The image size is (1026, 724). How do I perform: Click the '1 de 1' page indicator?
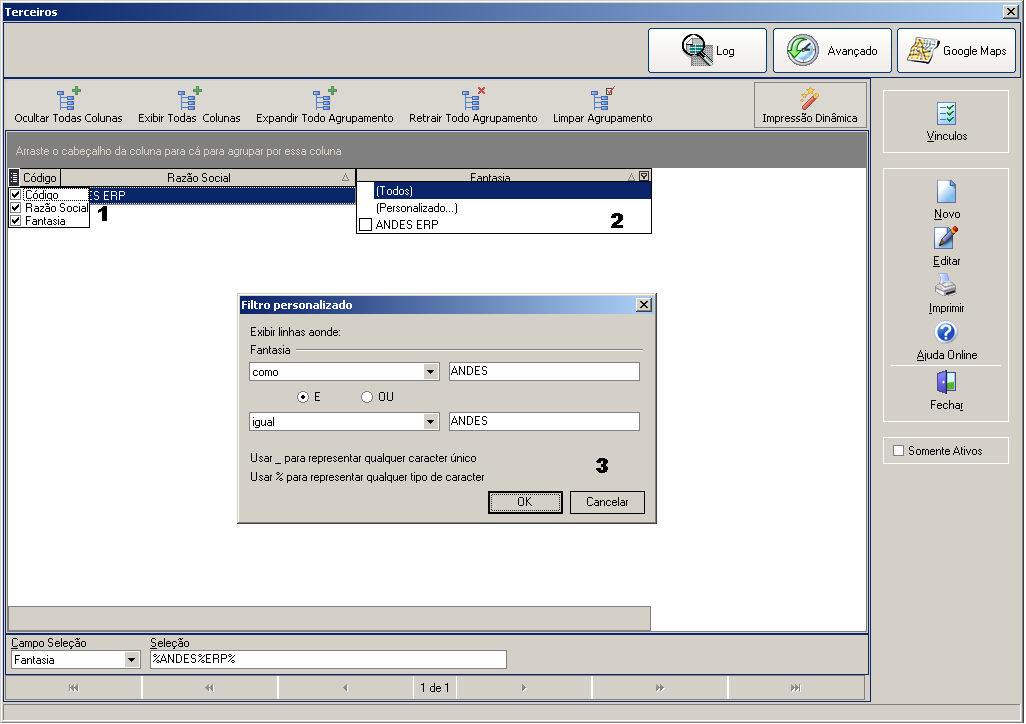435,687
